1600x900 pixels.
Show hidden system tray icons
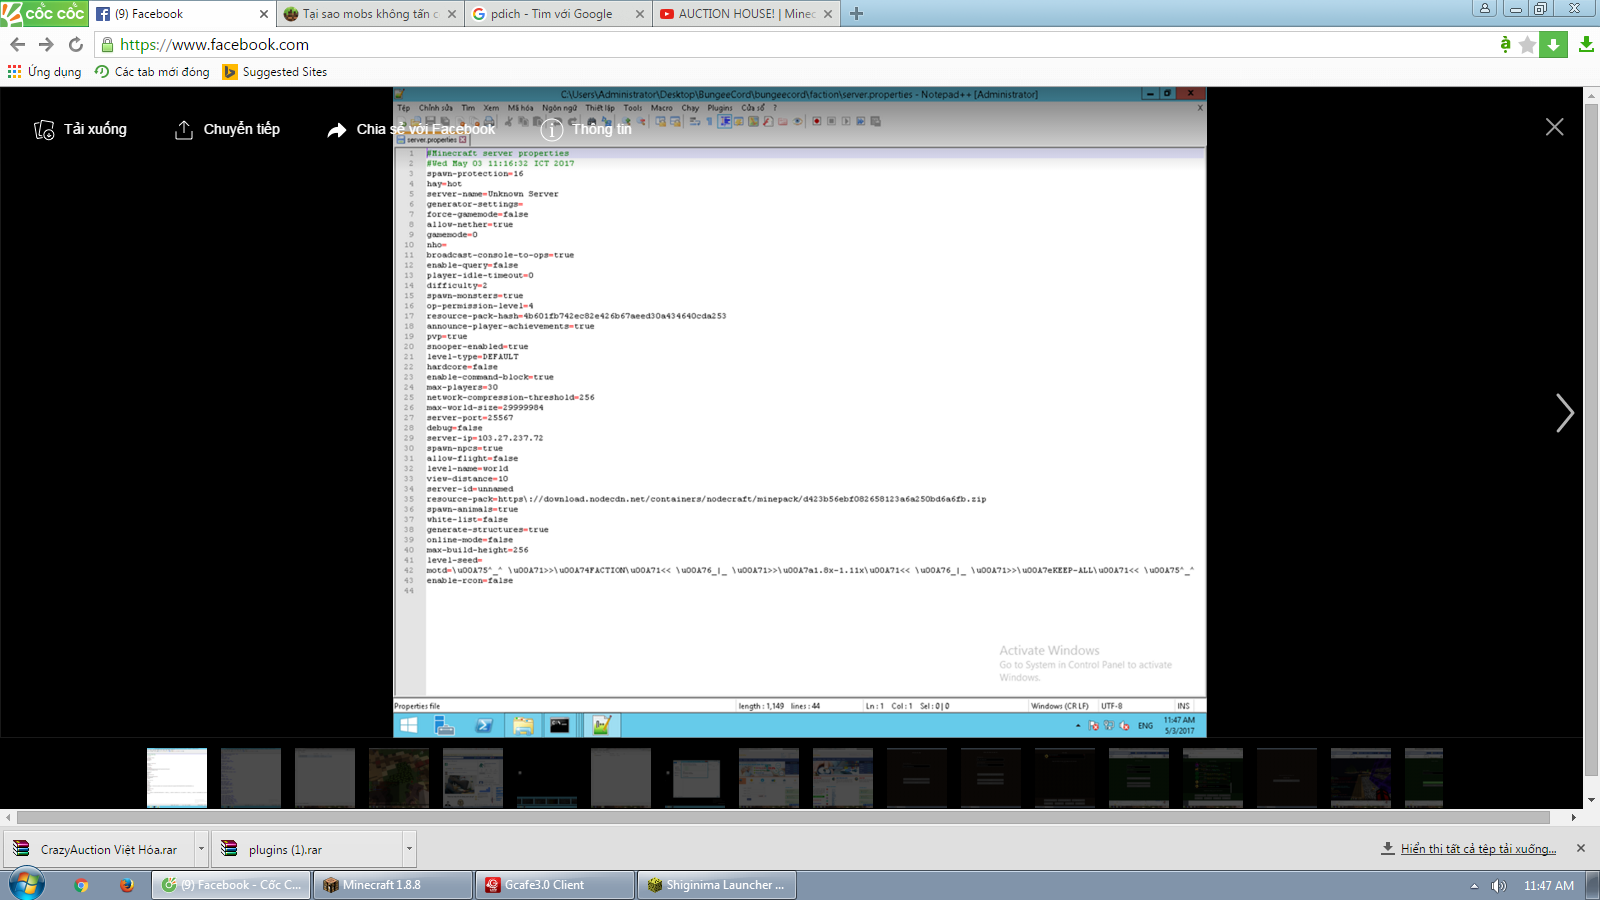point(1474,886)
